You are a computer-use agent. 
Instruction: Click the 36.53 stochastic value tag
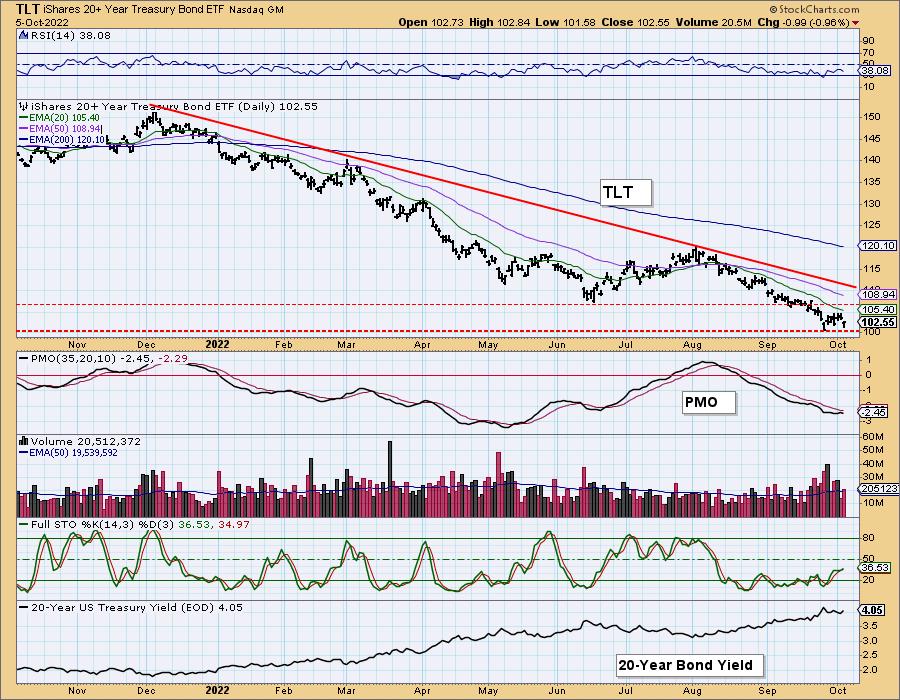click(875, 567)
